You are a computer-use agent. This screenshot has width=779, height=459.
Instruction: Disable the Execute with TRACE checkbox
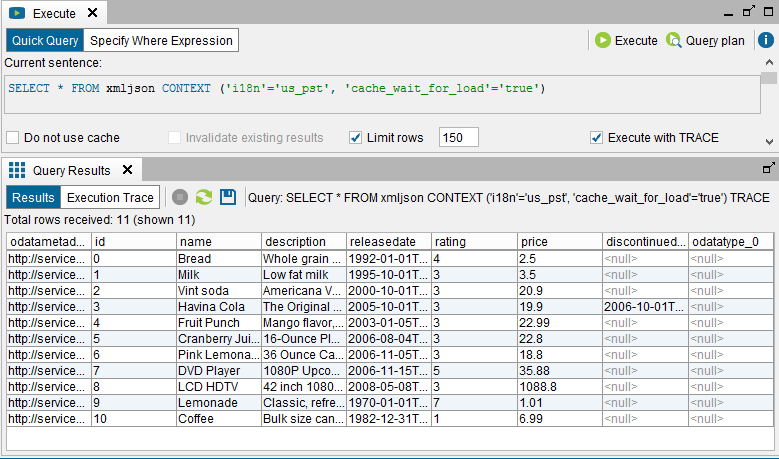click(596, 138)
